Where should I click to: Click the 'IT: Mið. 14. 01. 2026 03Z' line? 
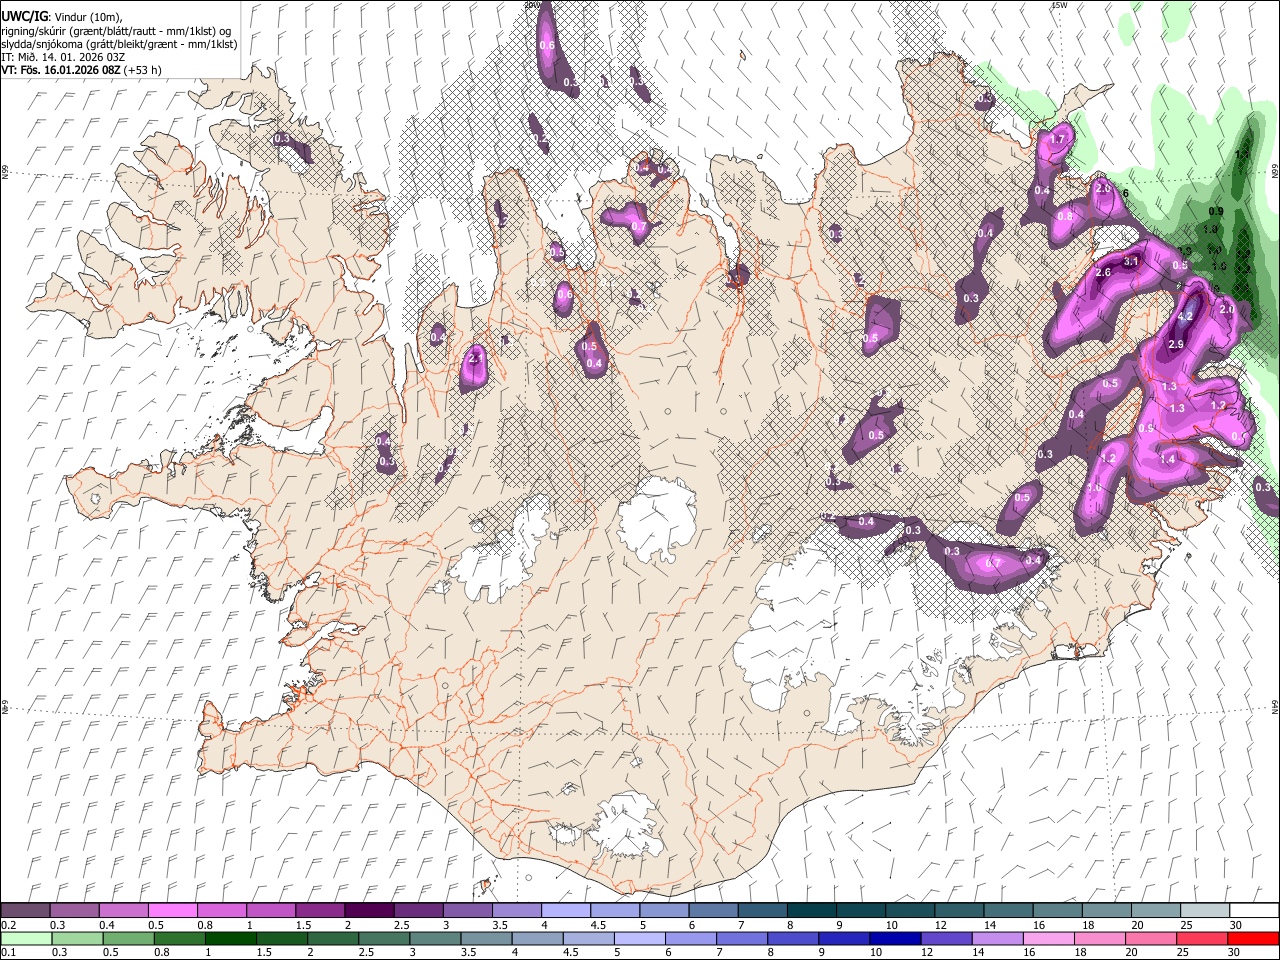coord(61,57)
